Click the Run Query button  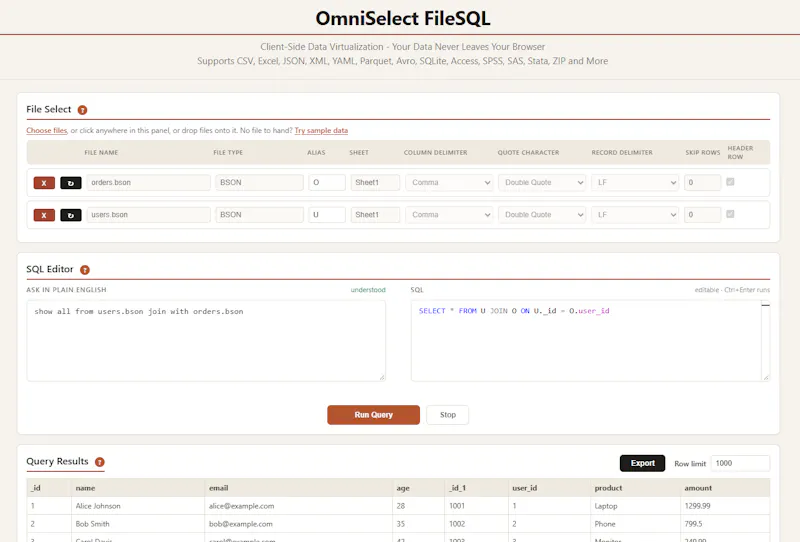tap(373, 415)
